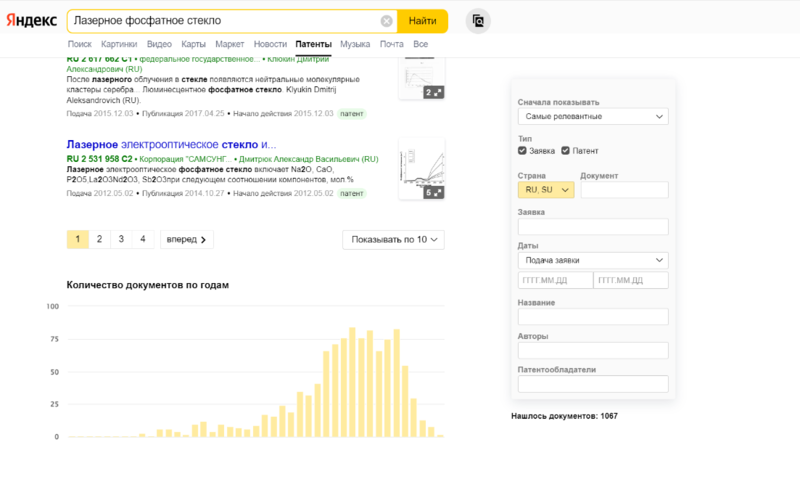
Task: Switch to the Картинки tab
Action: pyautogui.click(x=119, y=44)
